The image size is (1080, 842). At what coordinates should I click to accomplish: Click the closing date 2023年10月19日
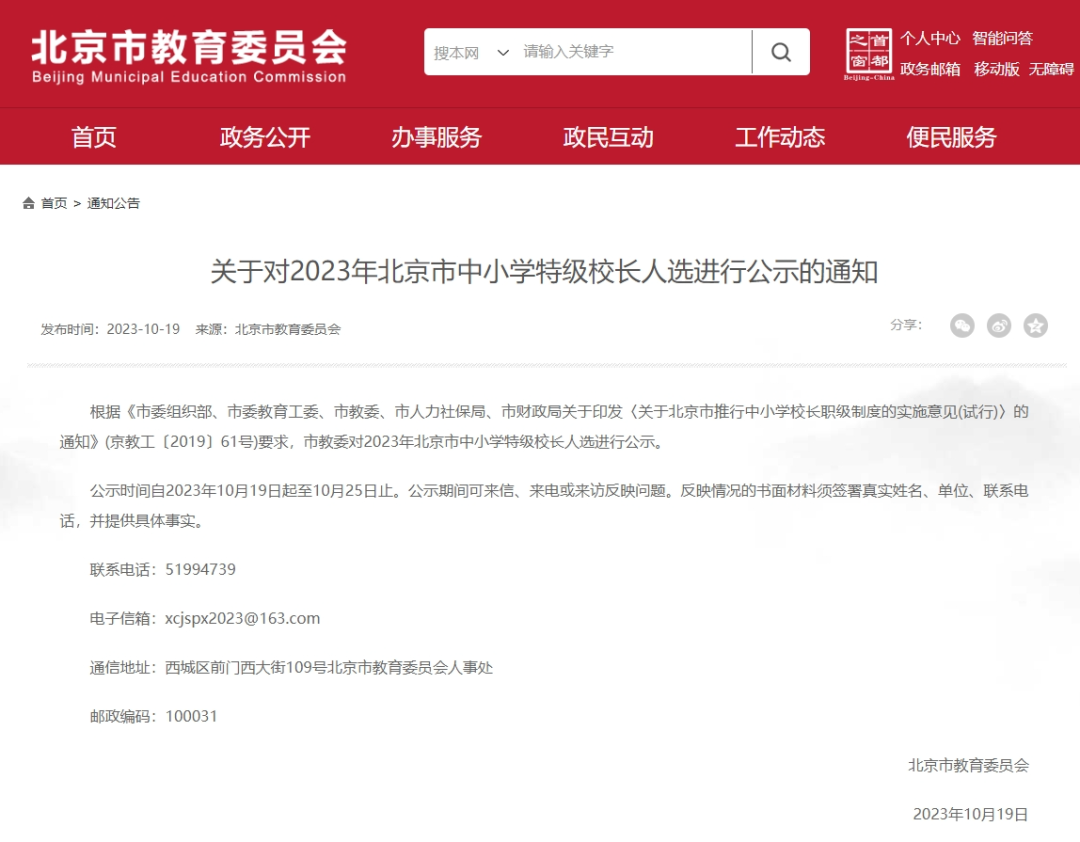coord(970,814)
